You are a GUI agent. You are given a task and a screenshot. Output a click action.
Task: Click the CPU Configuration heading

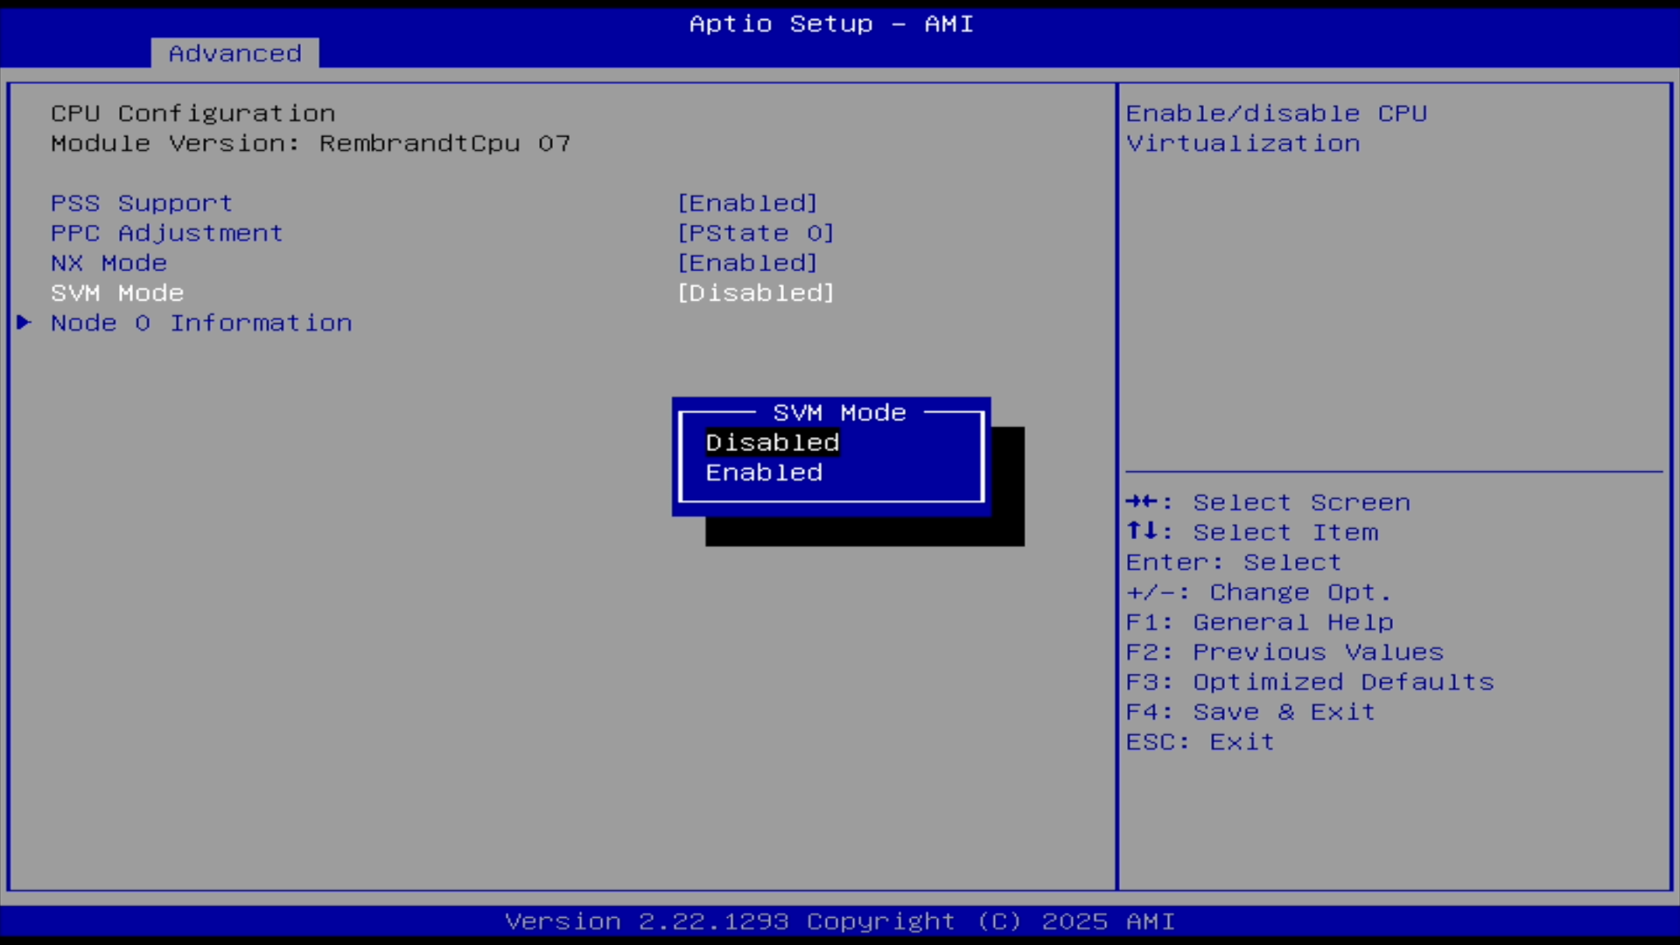click(193, 113)
